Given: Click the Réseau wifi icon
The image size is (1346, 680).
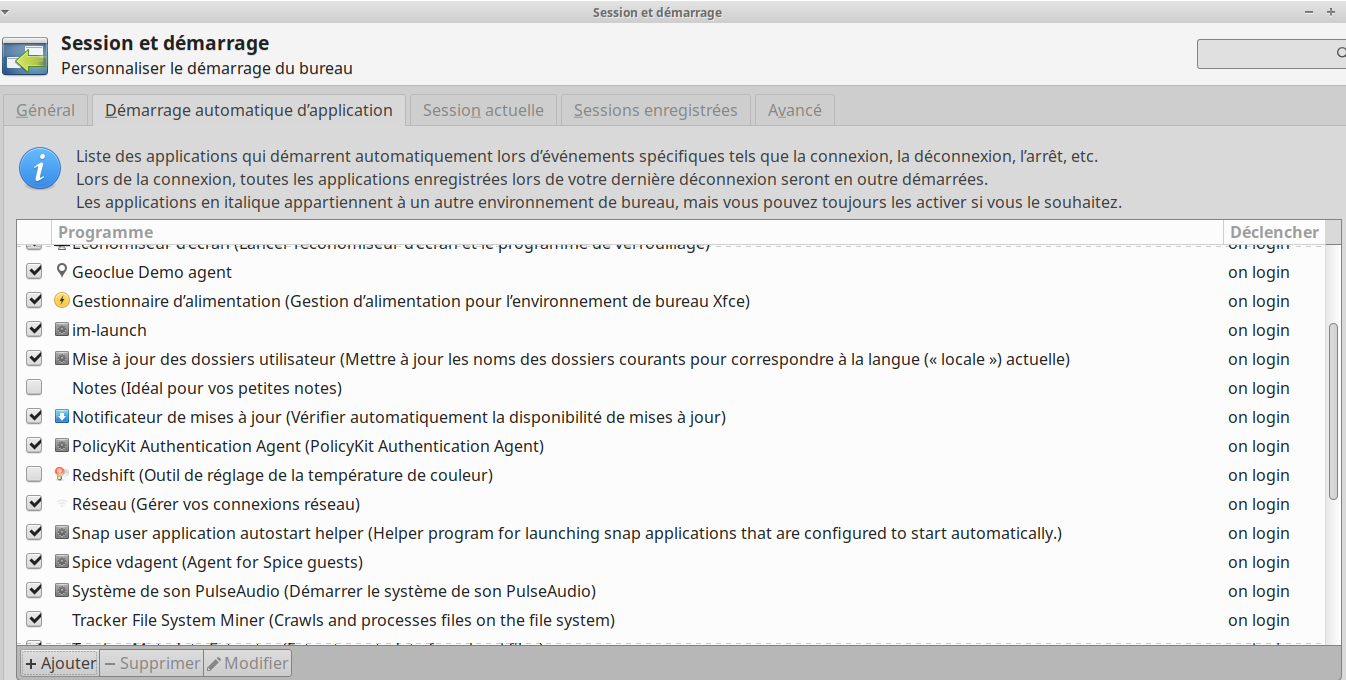Looking at the screenshot, I should tap(62, 503).
